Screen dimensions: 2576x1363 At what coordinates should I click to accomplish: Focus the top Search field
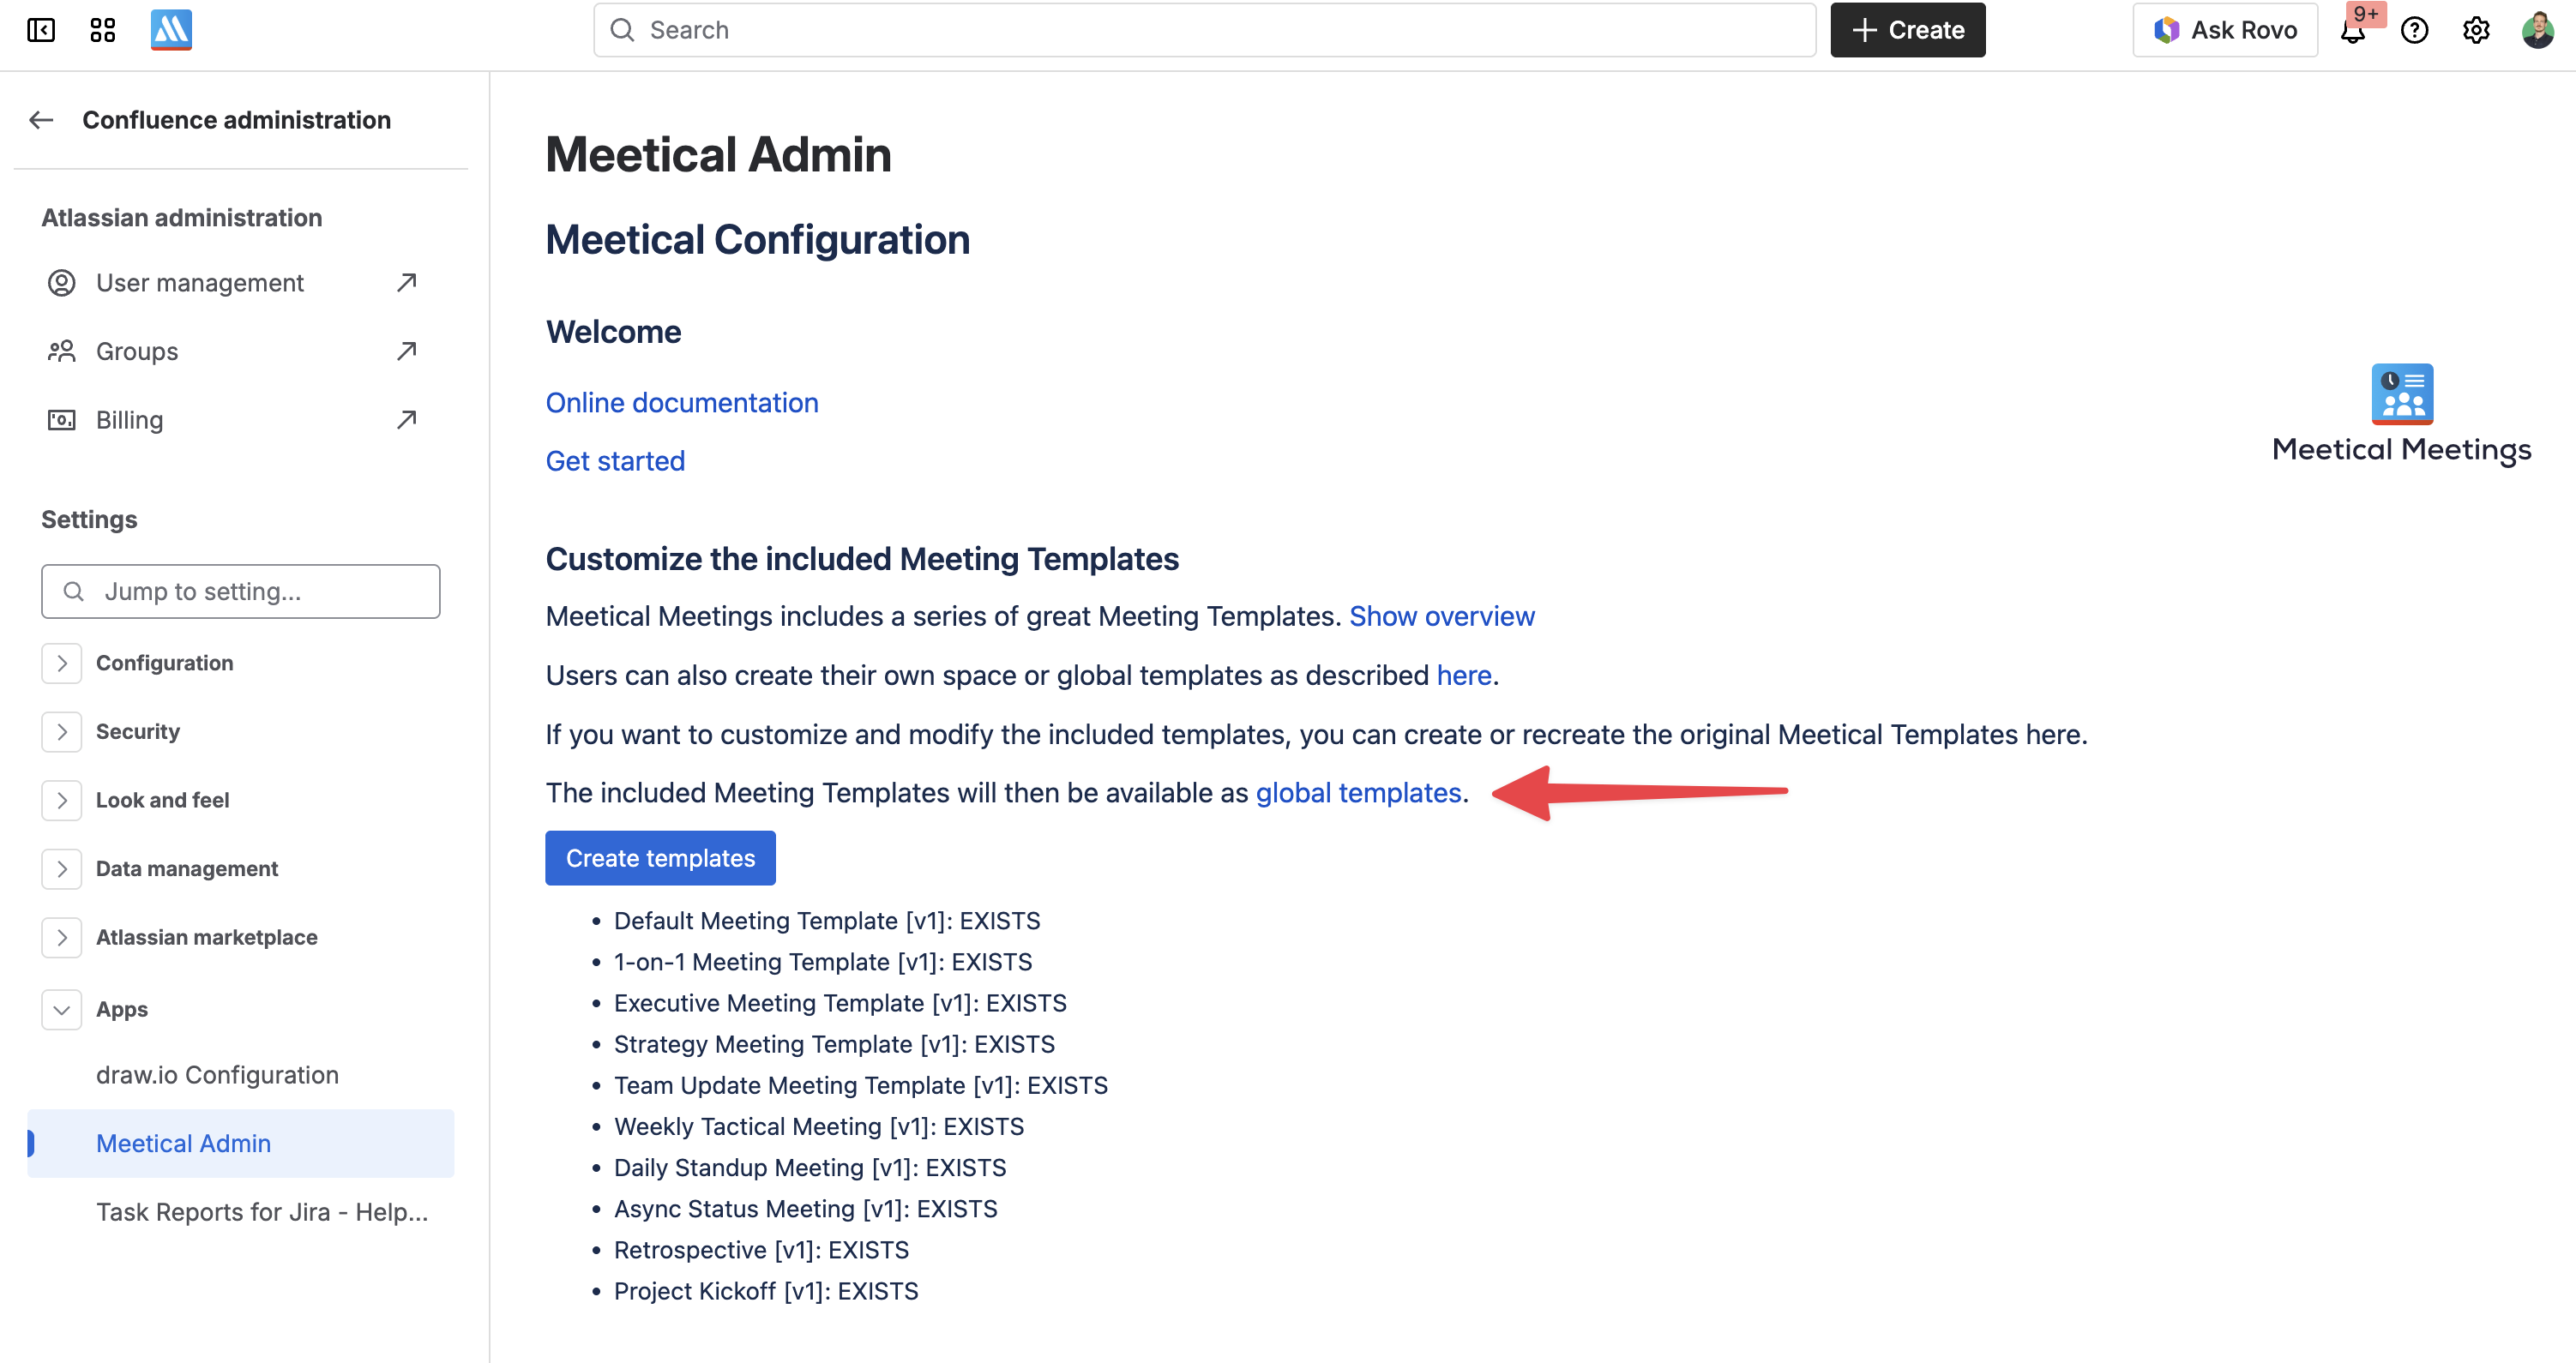[1205, 30]
